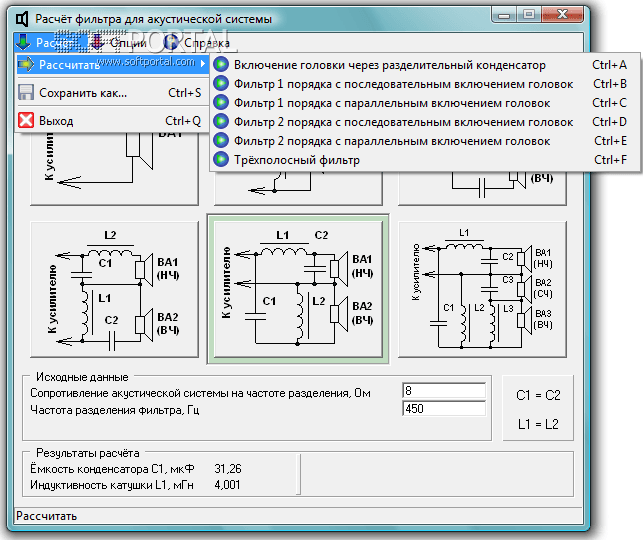Select Фильтр 2 порядка с последовательным включением

click(425, 122)
